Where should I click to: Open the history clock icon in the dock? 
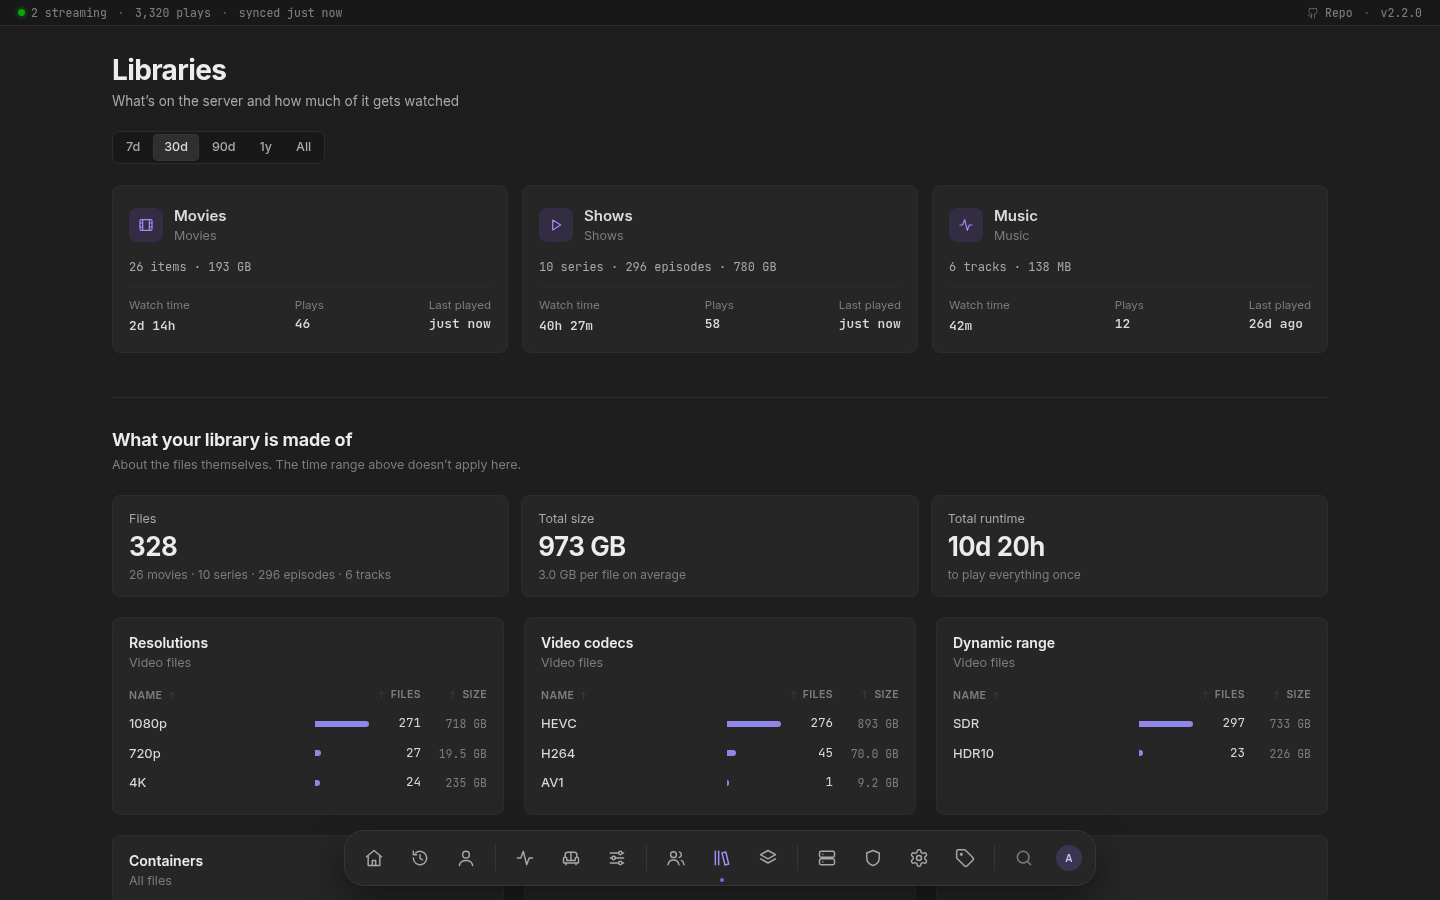coord(420,858)
